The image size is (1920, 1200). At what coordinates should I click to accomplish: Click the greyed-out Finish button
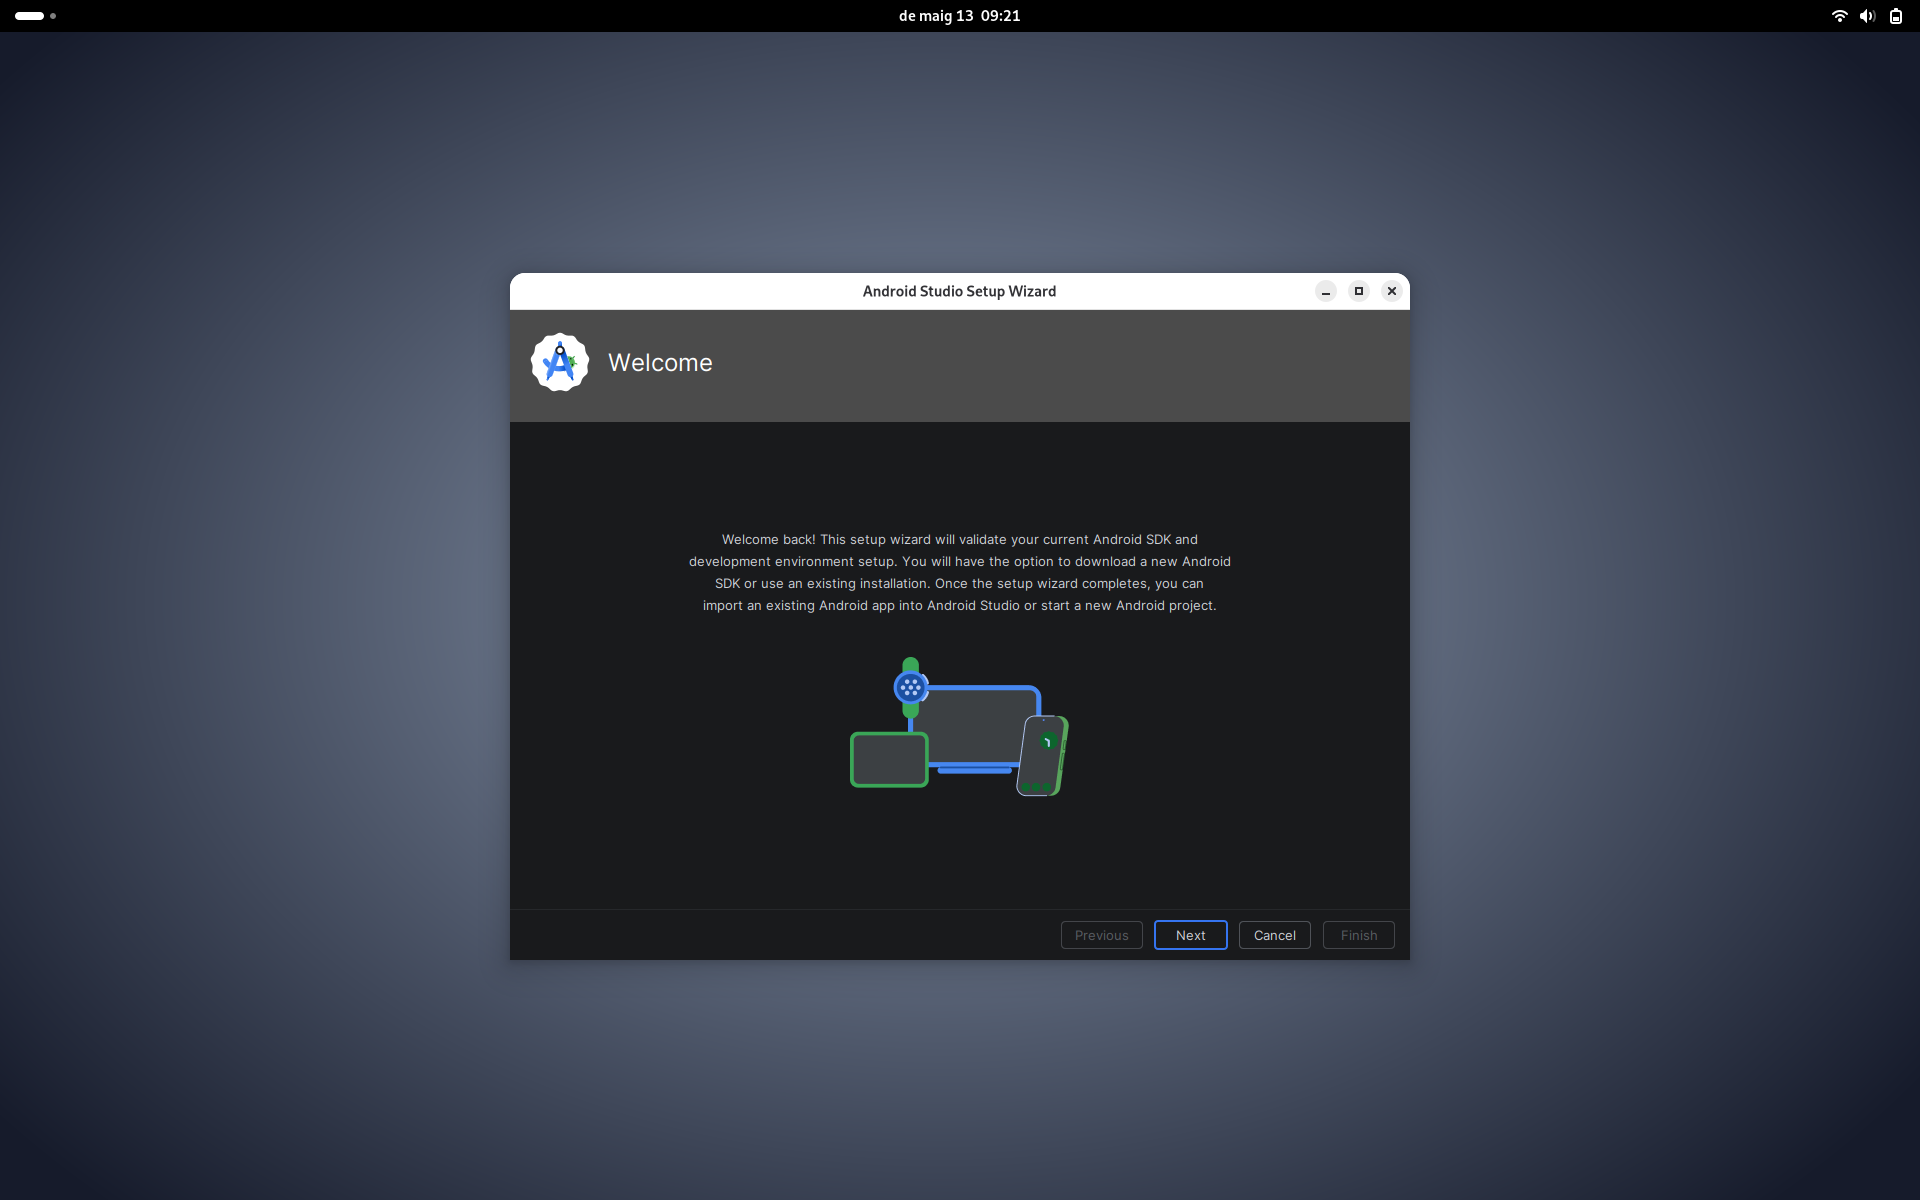coord(1358,935)
